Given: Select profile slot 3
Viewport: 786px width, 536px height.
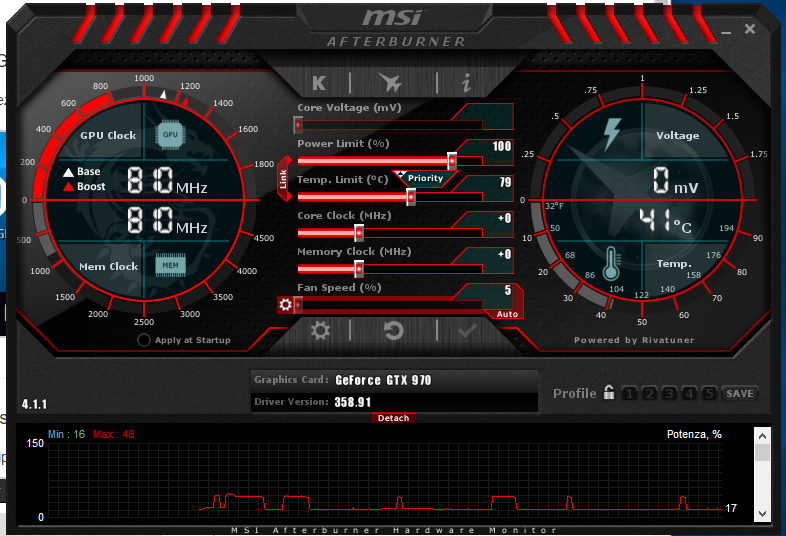Looking at the screenshot, I should click(669, 394).
